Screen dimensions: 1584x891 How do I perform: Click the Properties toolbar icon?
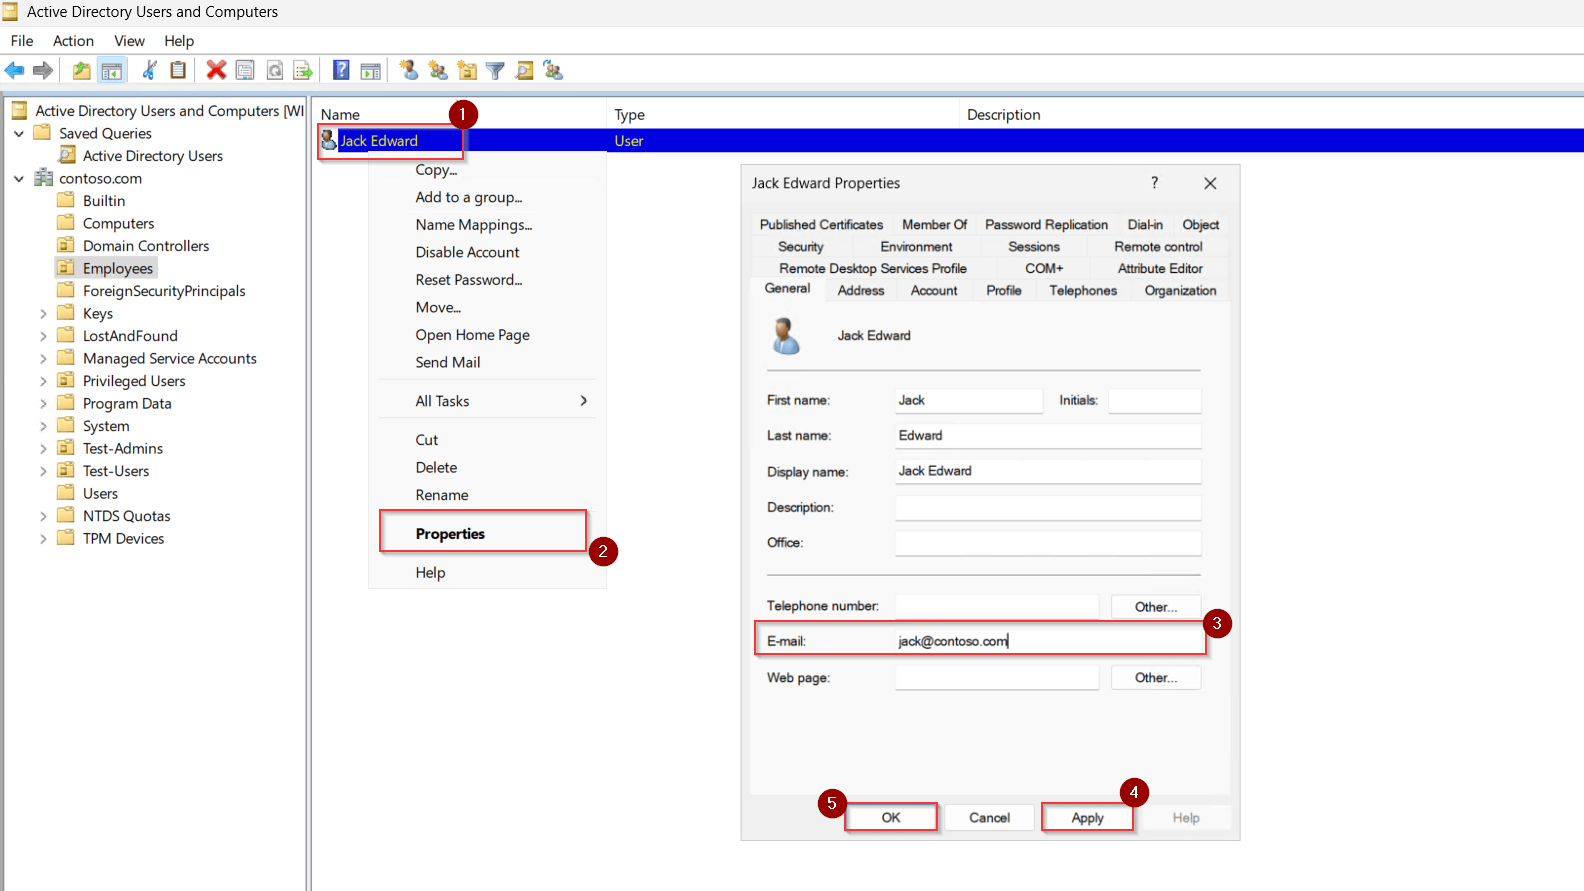245,70
